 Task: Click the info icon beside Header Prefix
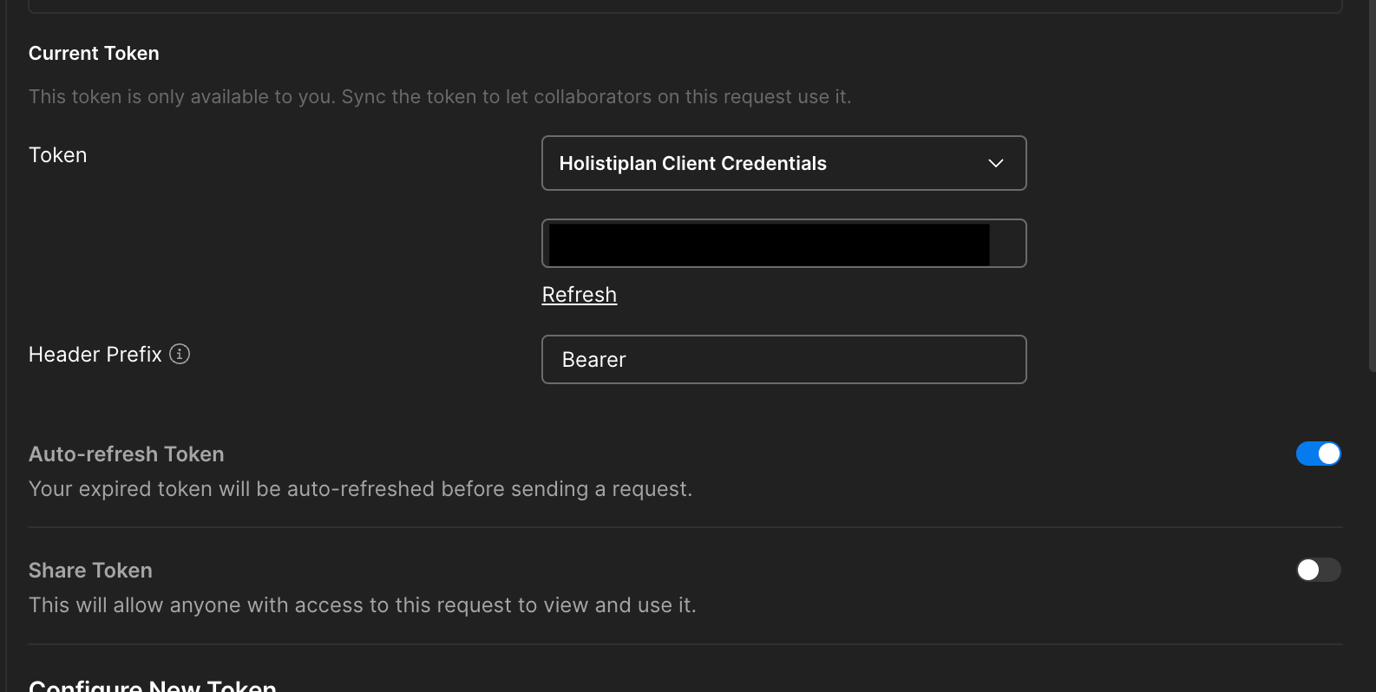[178, 353]
